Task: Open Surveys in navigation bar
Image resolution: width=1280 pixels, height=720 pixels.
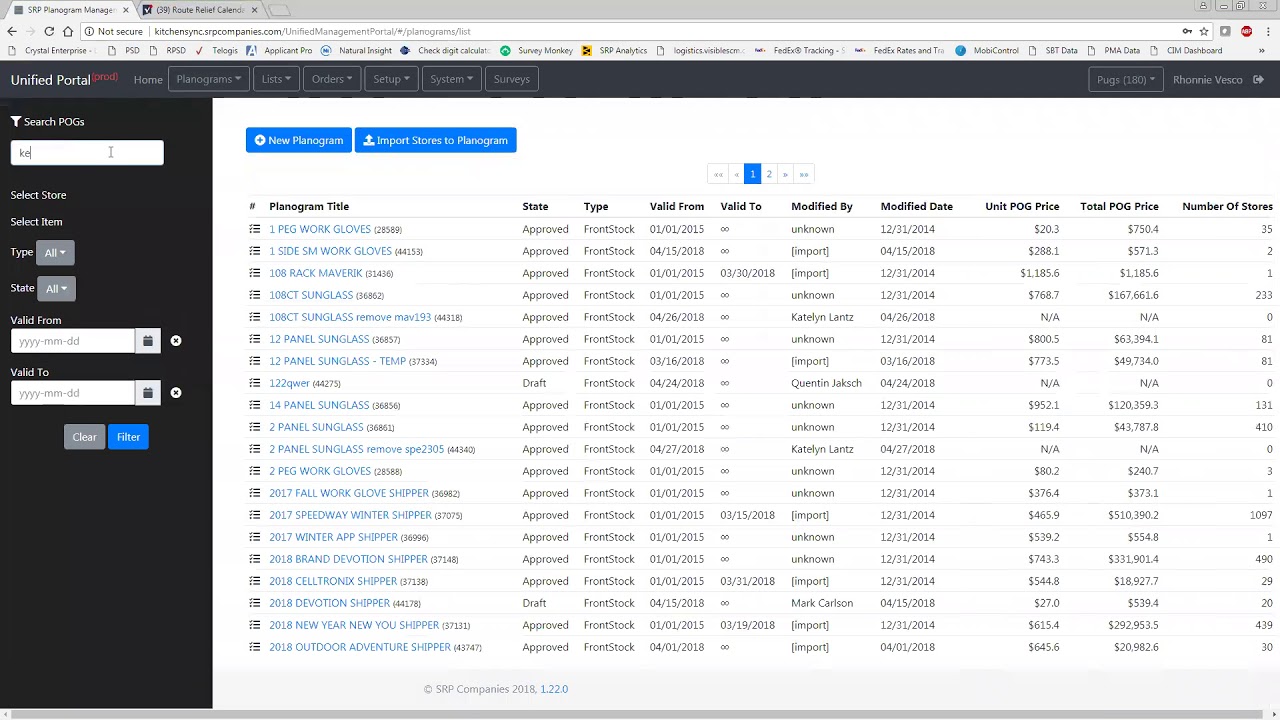Action: coord(511,79)
